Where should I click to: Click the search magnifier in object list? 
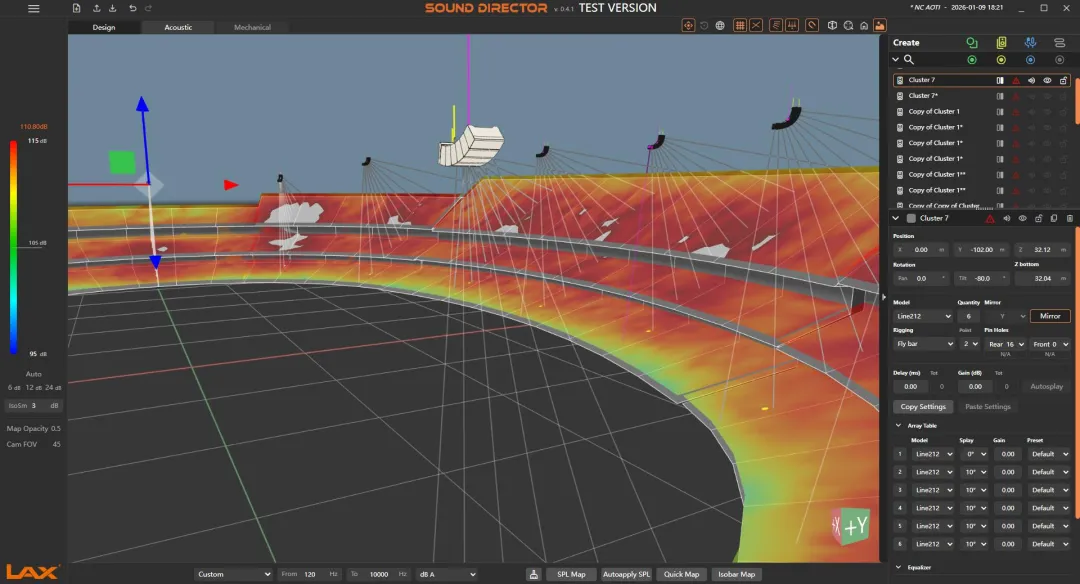coord(908,60)
